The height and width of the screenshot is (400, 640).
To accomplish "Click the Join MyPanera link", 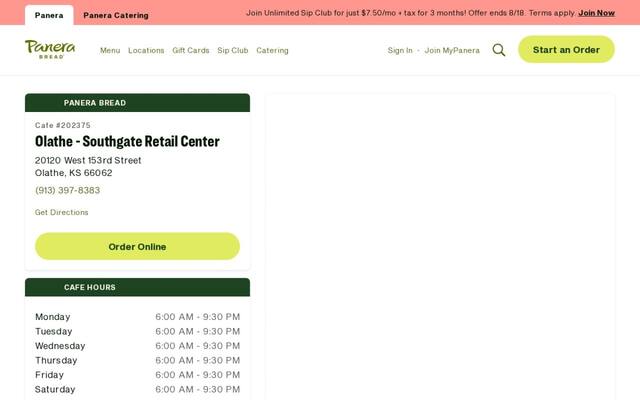I will point(452,50).
